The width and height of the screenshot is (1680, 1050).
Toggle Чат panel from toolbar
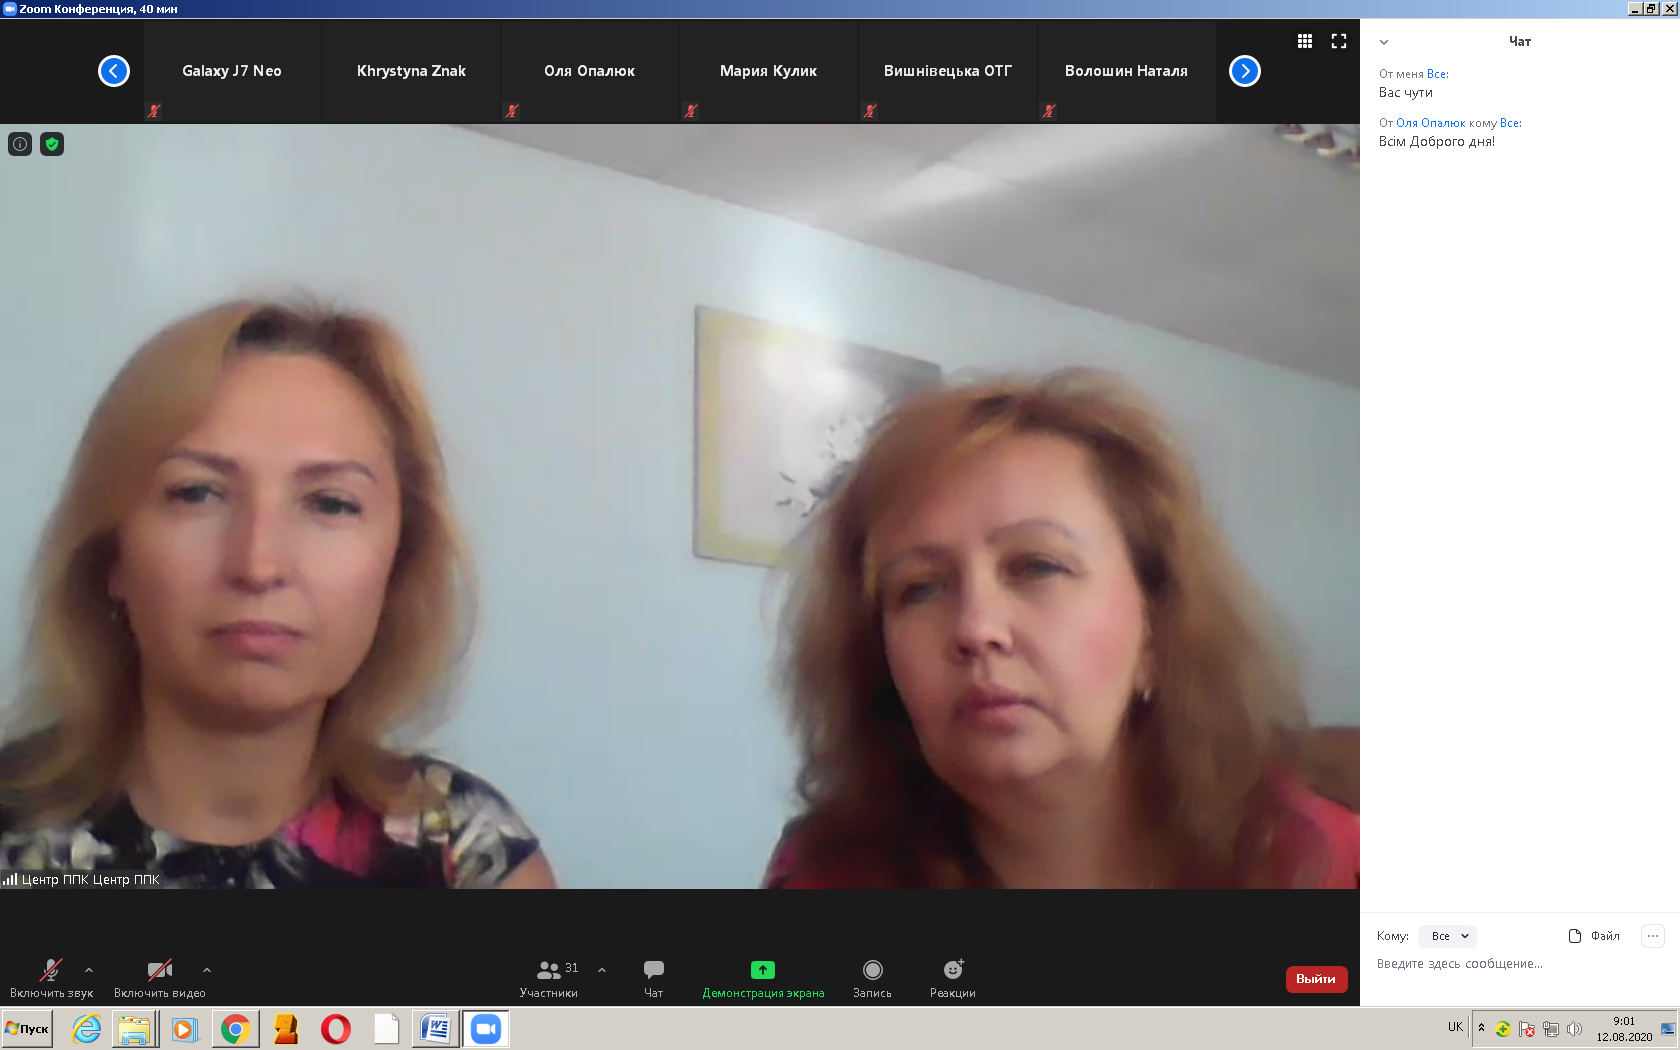point(654,978)
